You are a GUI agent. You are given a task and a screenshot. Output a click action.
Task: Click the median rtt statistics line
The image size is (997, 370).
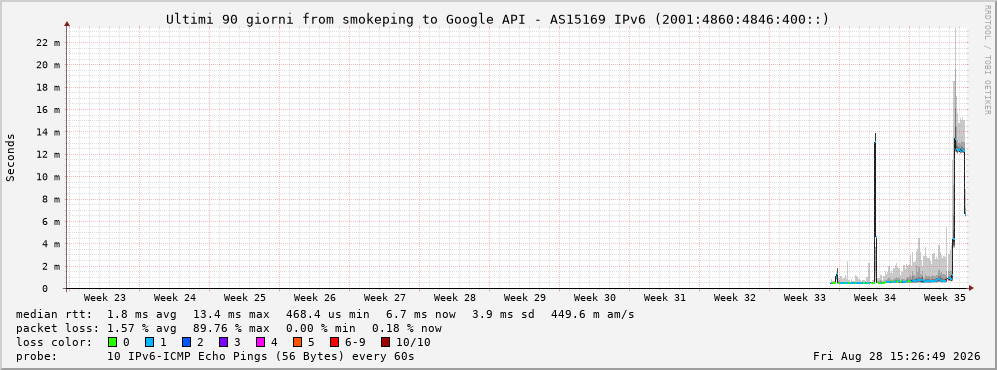point(325,314)
